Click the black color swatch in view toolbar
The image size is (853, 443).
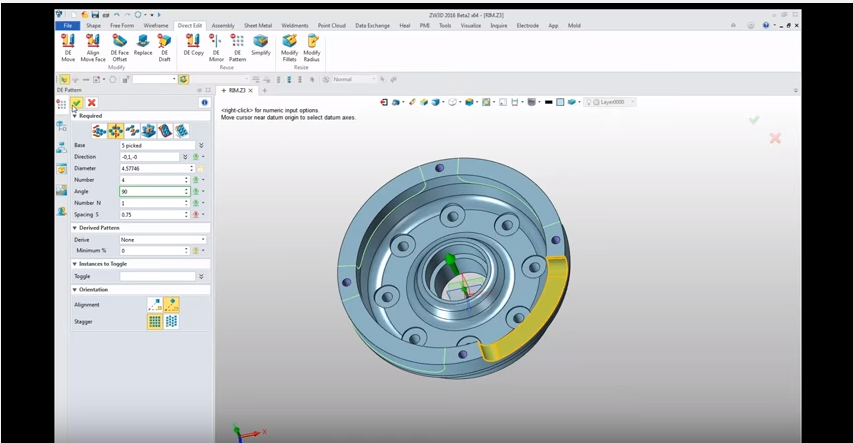549,102
